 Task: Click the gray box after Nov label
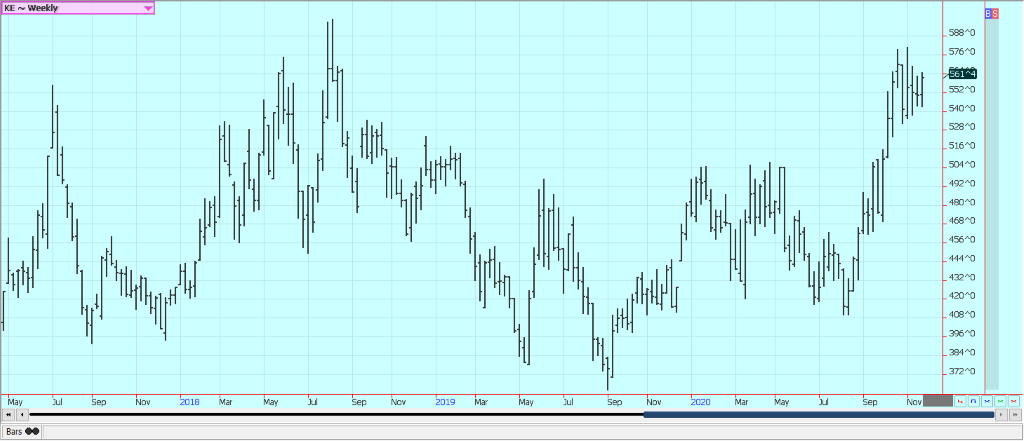[x=938, y=400]
